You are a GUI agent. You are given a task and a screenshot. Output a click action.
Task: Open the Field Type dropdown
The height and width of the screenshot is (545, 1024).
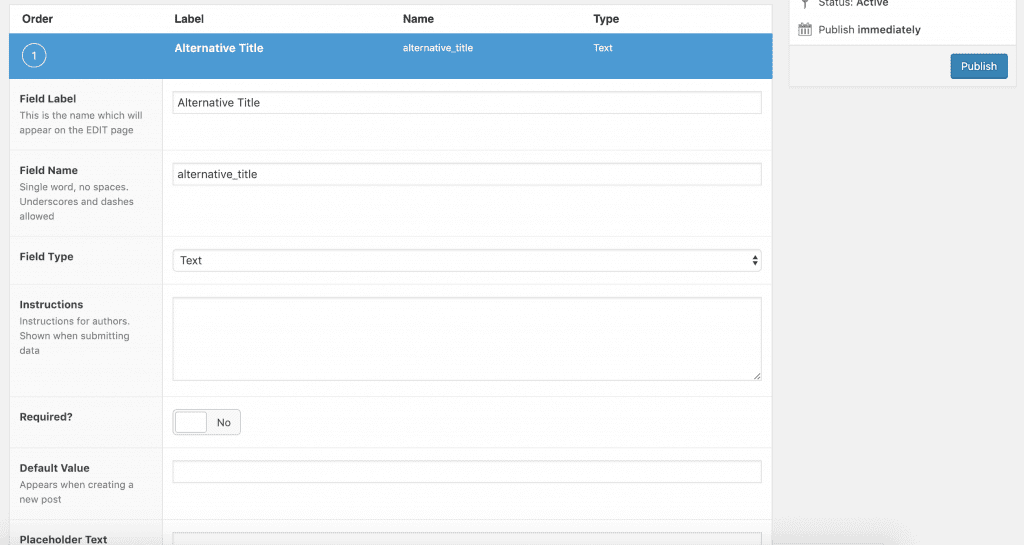point(466,260)
